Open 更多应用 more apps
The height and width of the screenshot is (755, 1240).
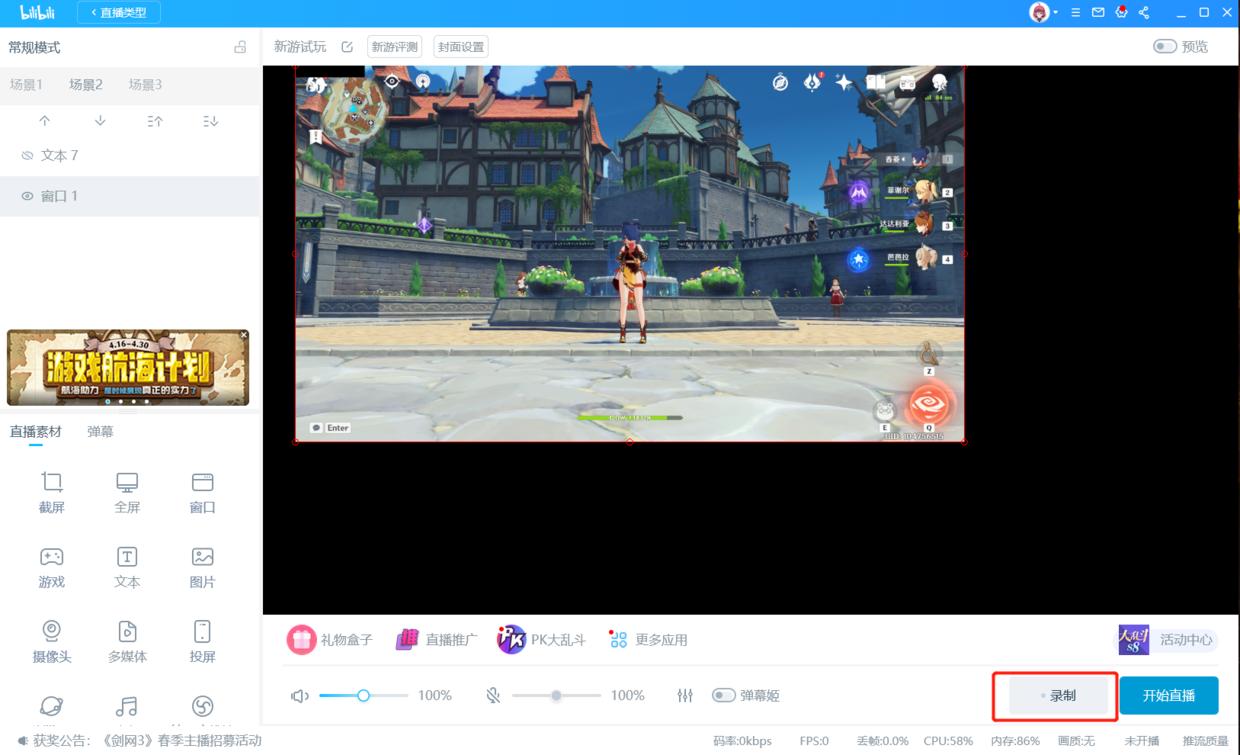tap(648, 639)
